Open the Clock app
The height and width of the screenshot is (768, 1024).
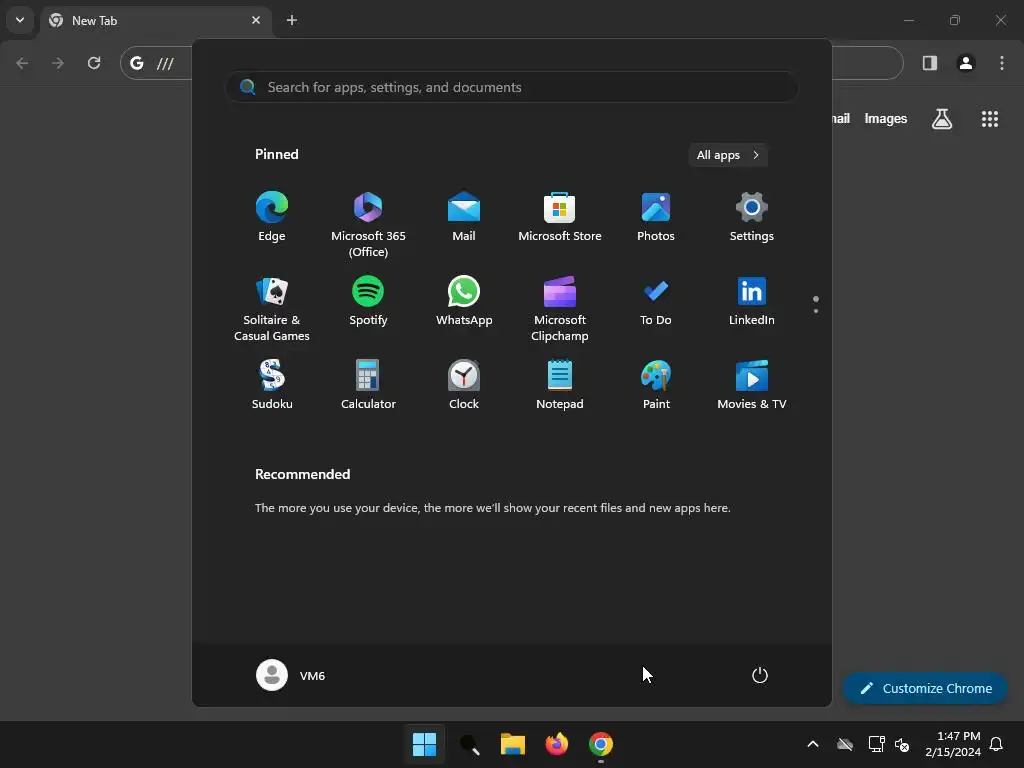pyautogui.click(x=464, y=385)
